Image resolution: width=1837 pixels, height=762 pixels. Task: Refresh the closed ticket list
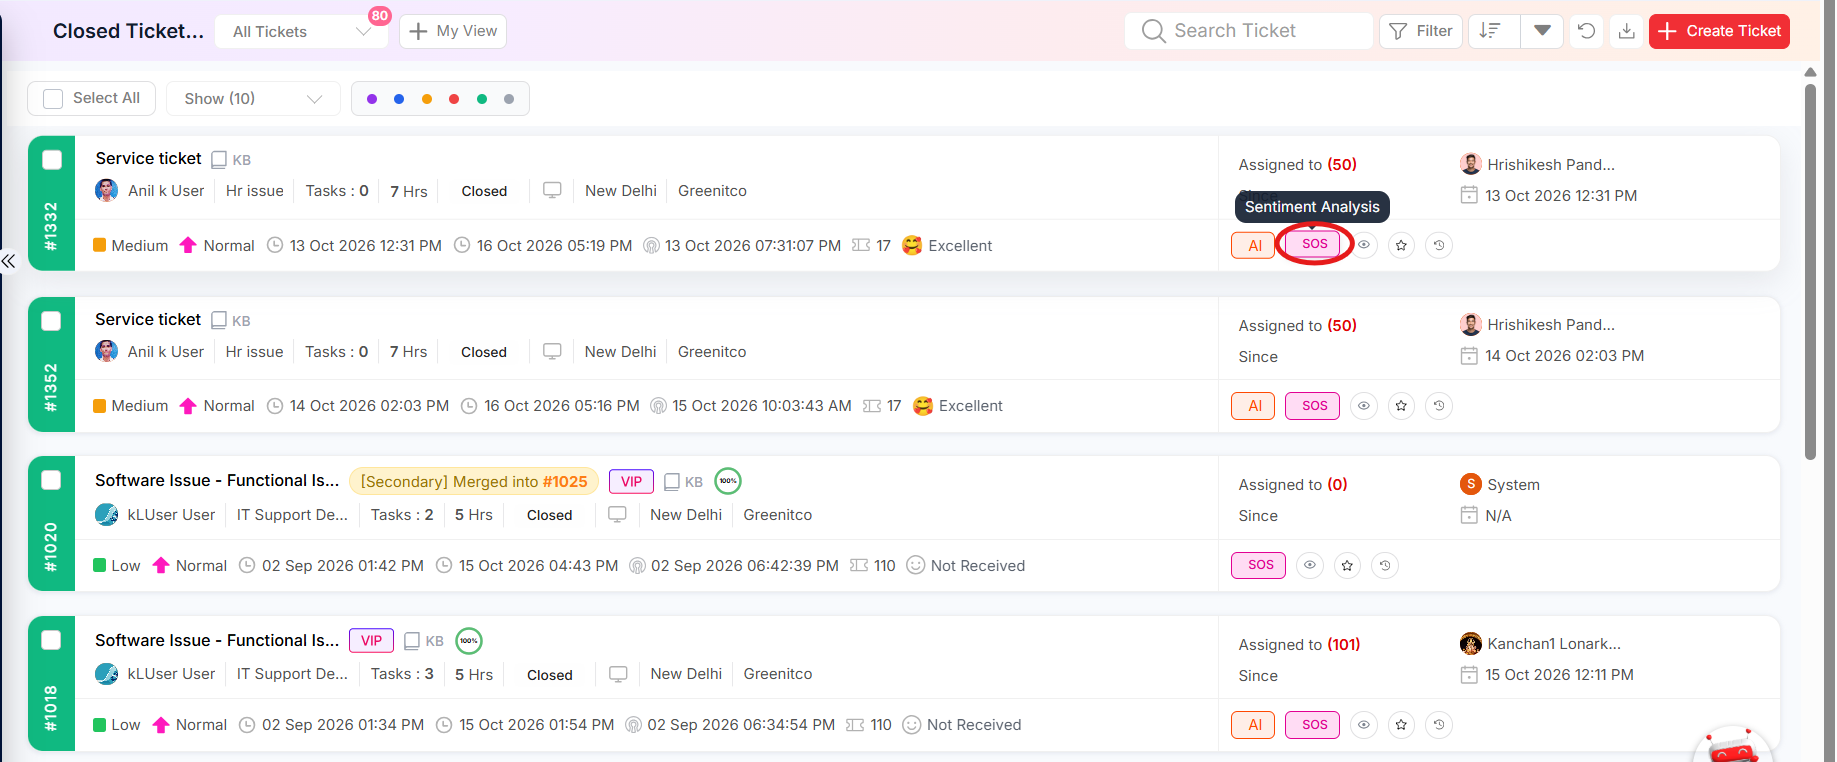click(1586, 31)
